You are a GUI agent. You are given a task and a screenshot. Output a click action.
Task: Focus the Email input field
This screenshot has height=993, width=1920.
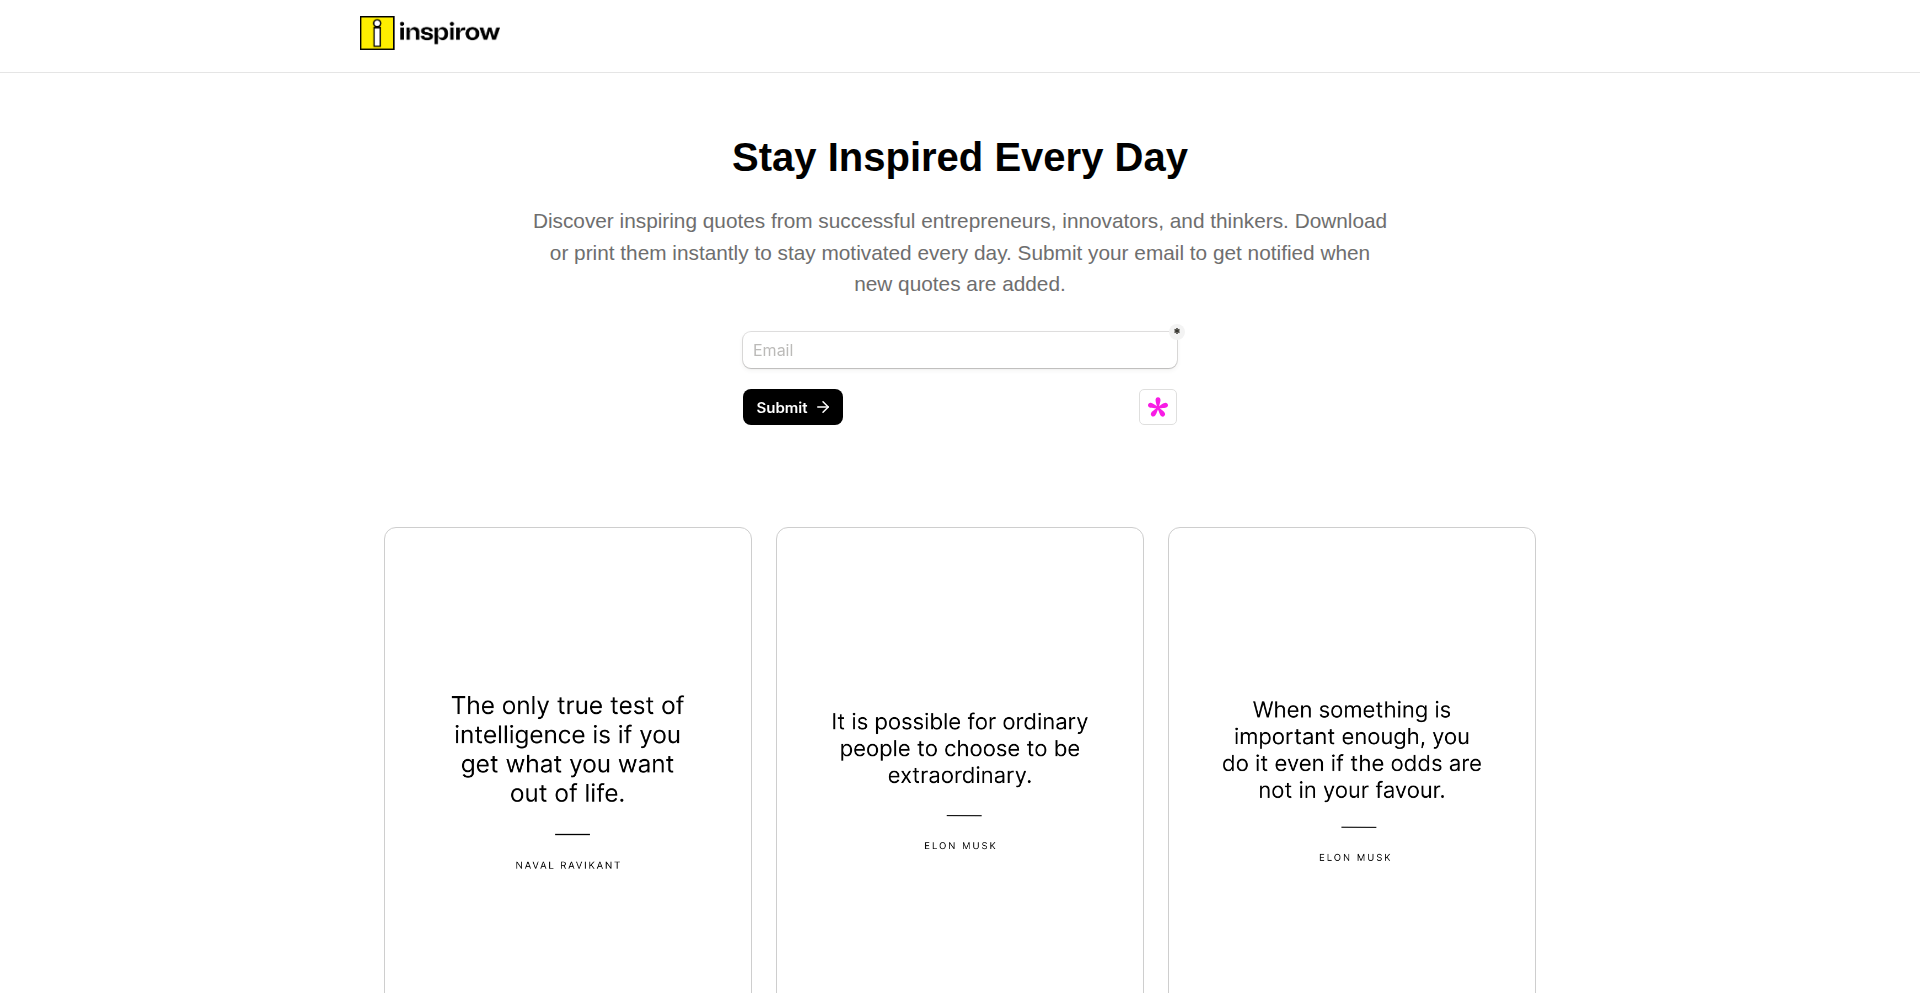959,350
